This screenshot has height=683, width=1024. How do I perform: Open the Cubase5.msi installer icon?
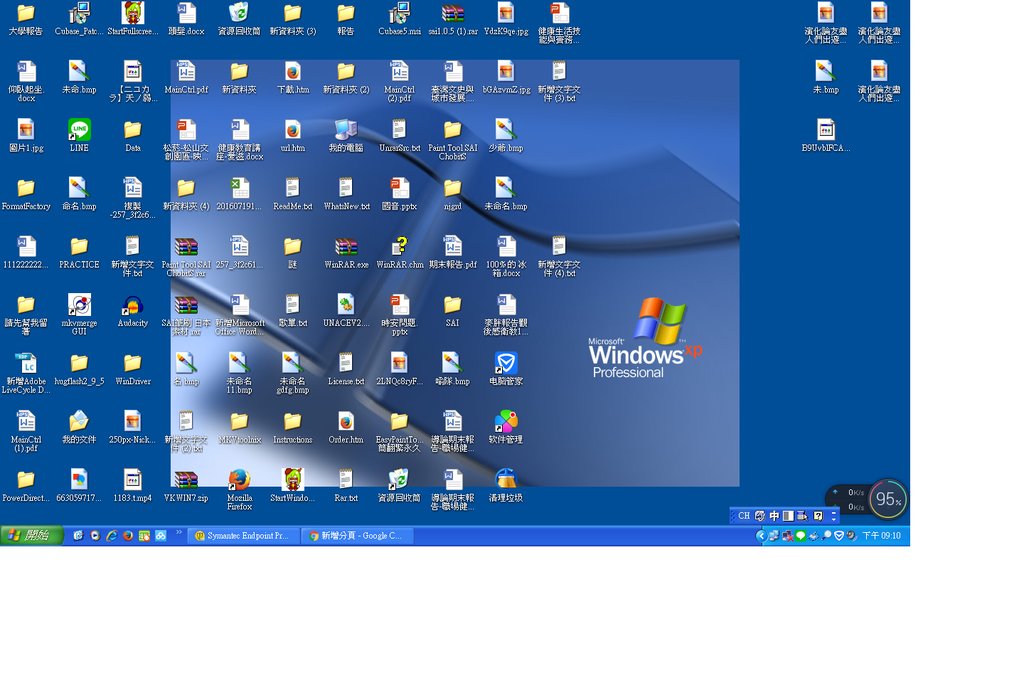[x=400, y=18]
